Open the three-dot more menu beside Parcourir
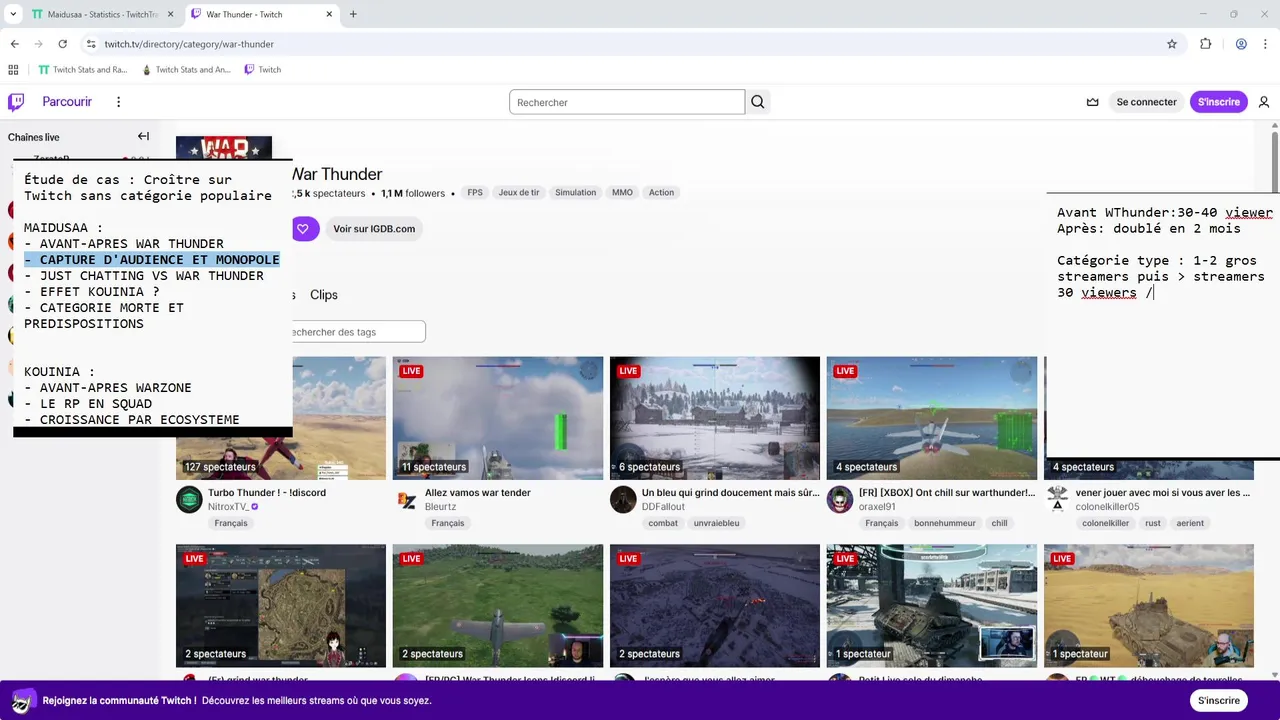This screenshot has height=720, width=1280. 118,102
